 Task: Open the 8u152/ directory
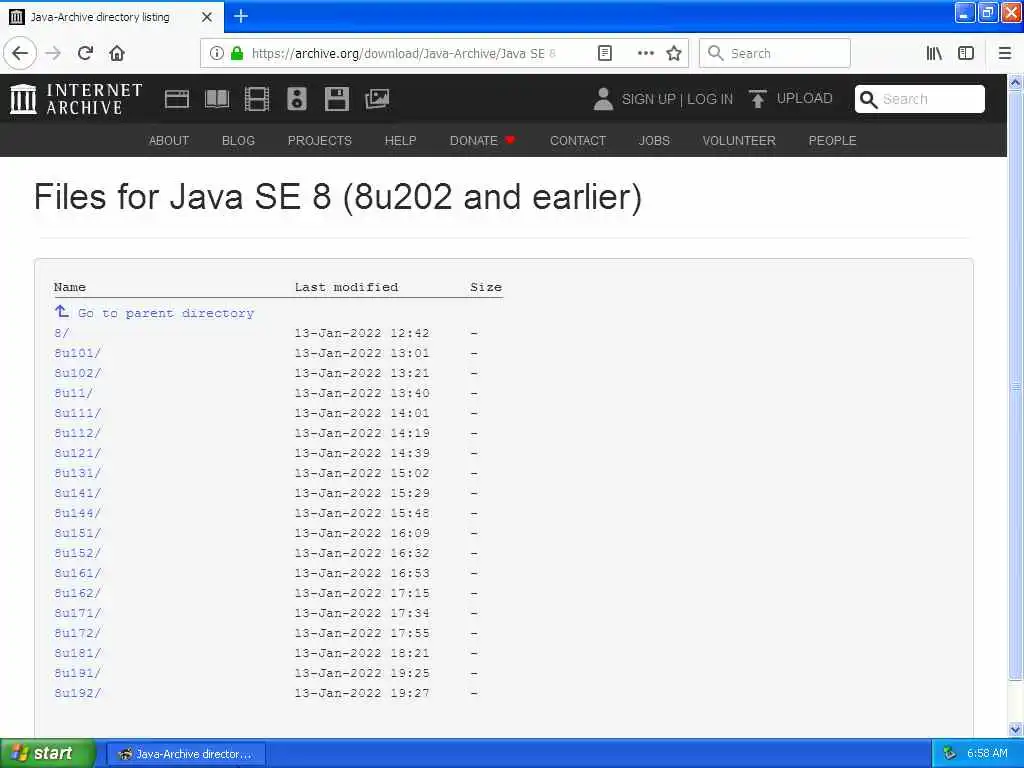pos(78,553)
